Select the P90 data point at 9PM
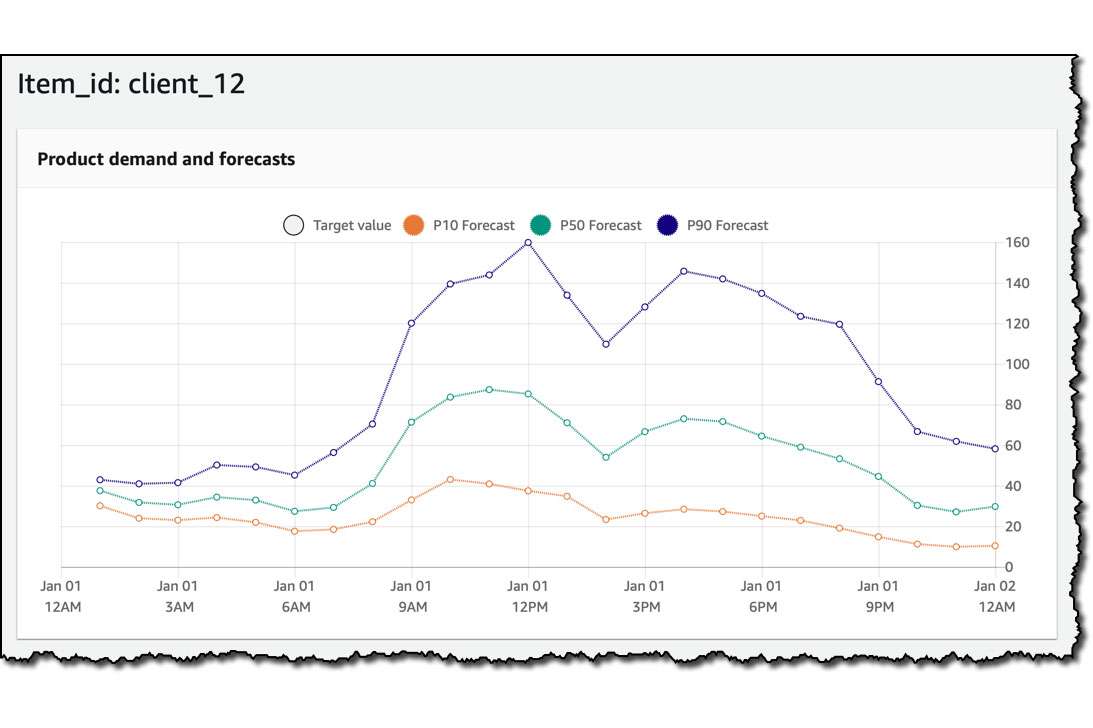 (878, 381)
